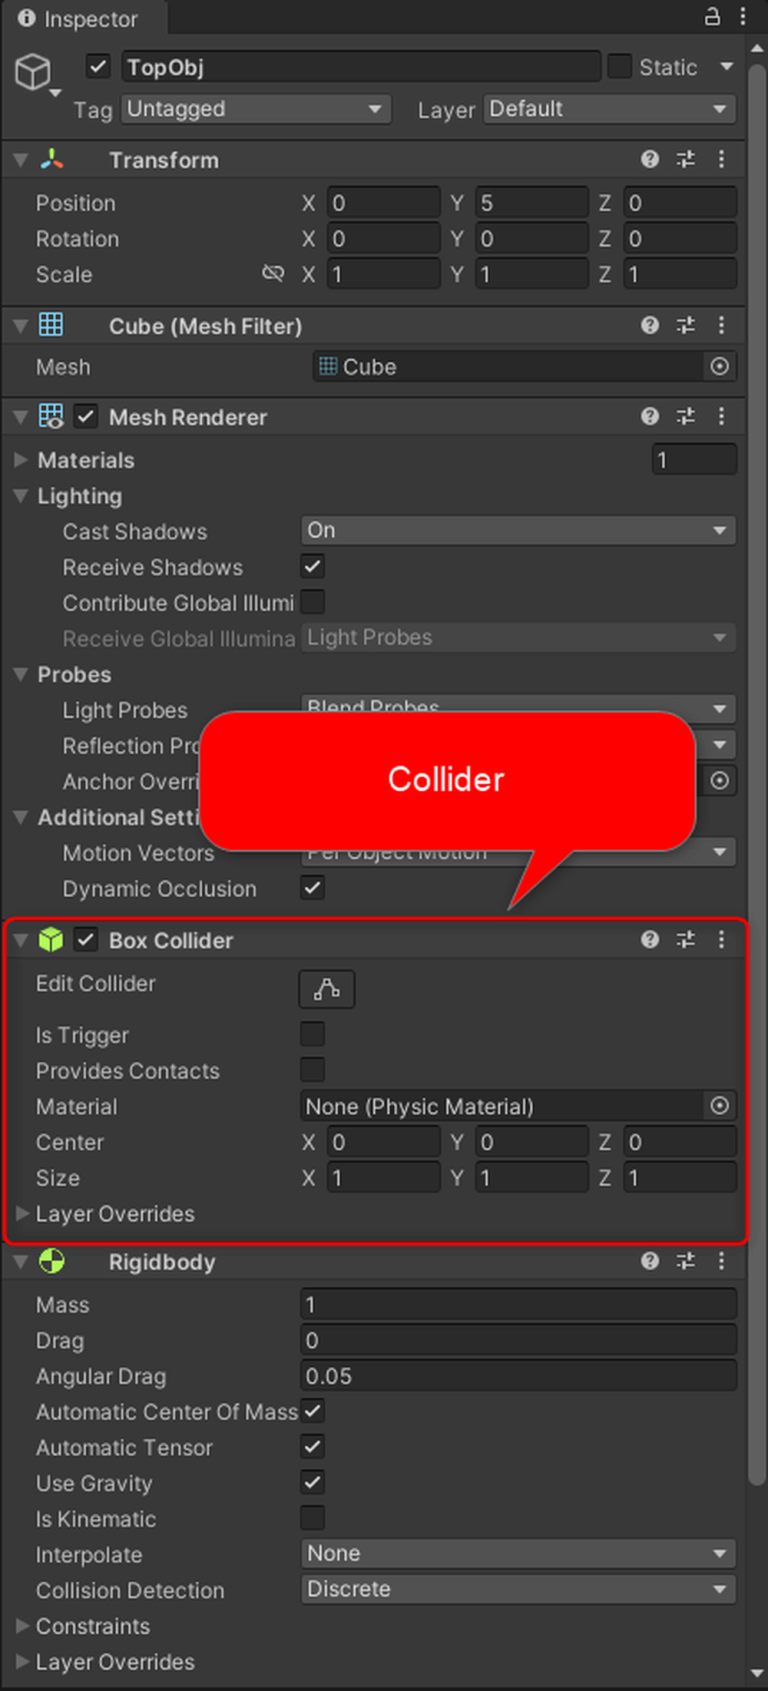The height and width of the screenshot is (1691, 768).
Task: Open the Mesh object picker for Cube
Action: (x=719, y=367)
